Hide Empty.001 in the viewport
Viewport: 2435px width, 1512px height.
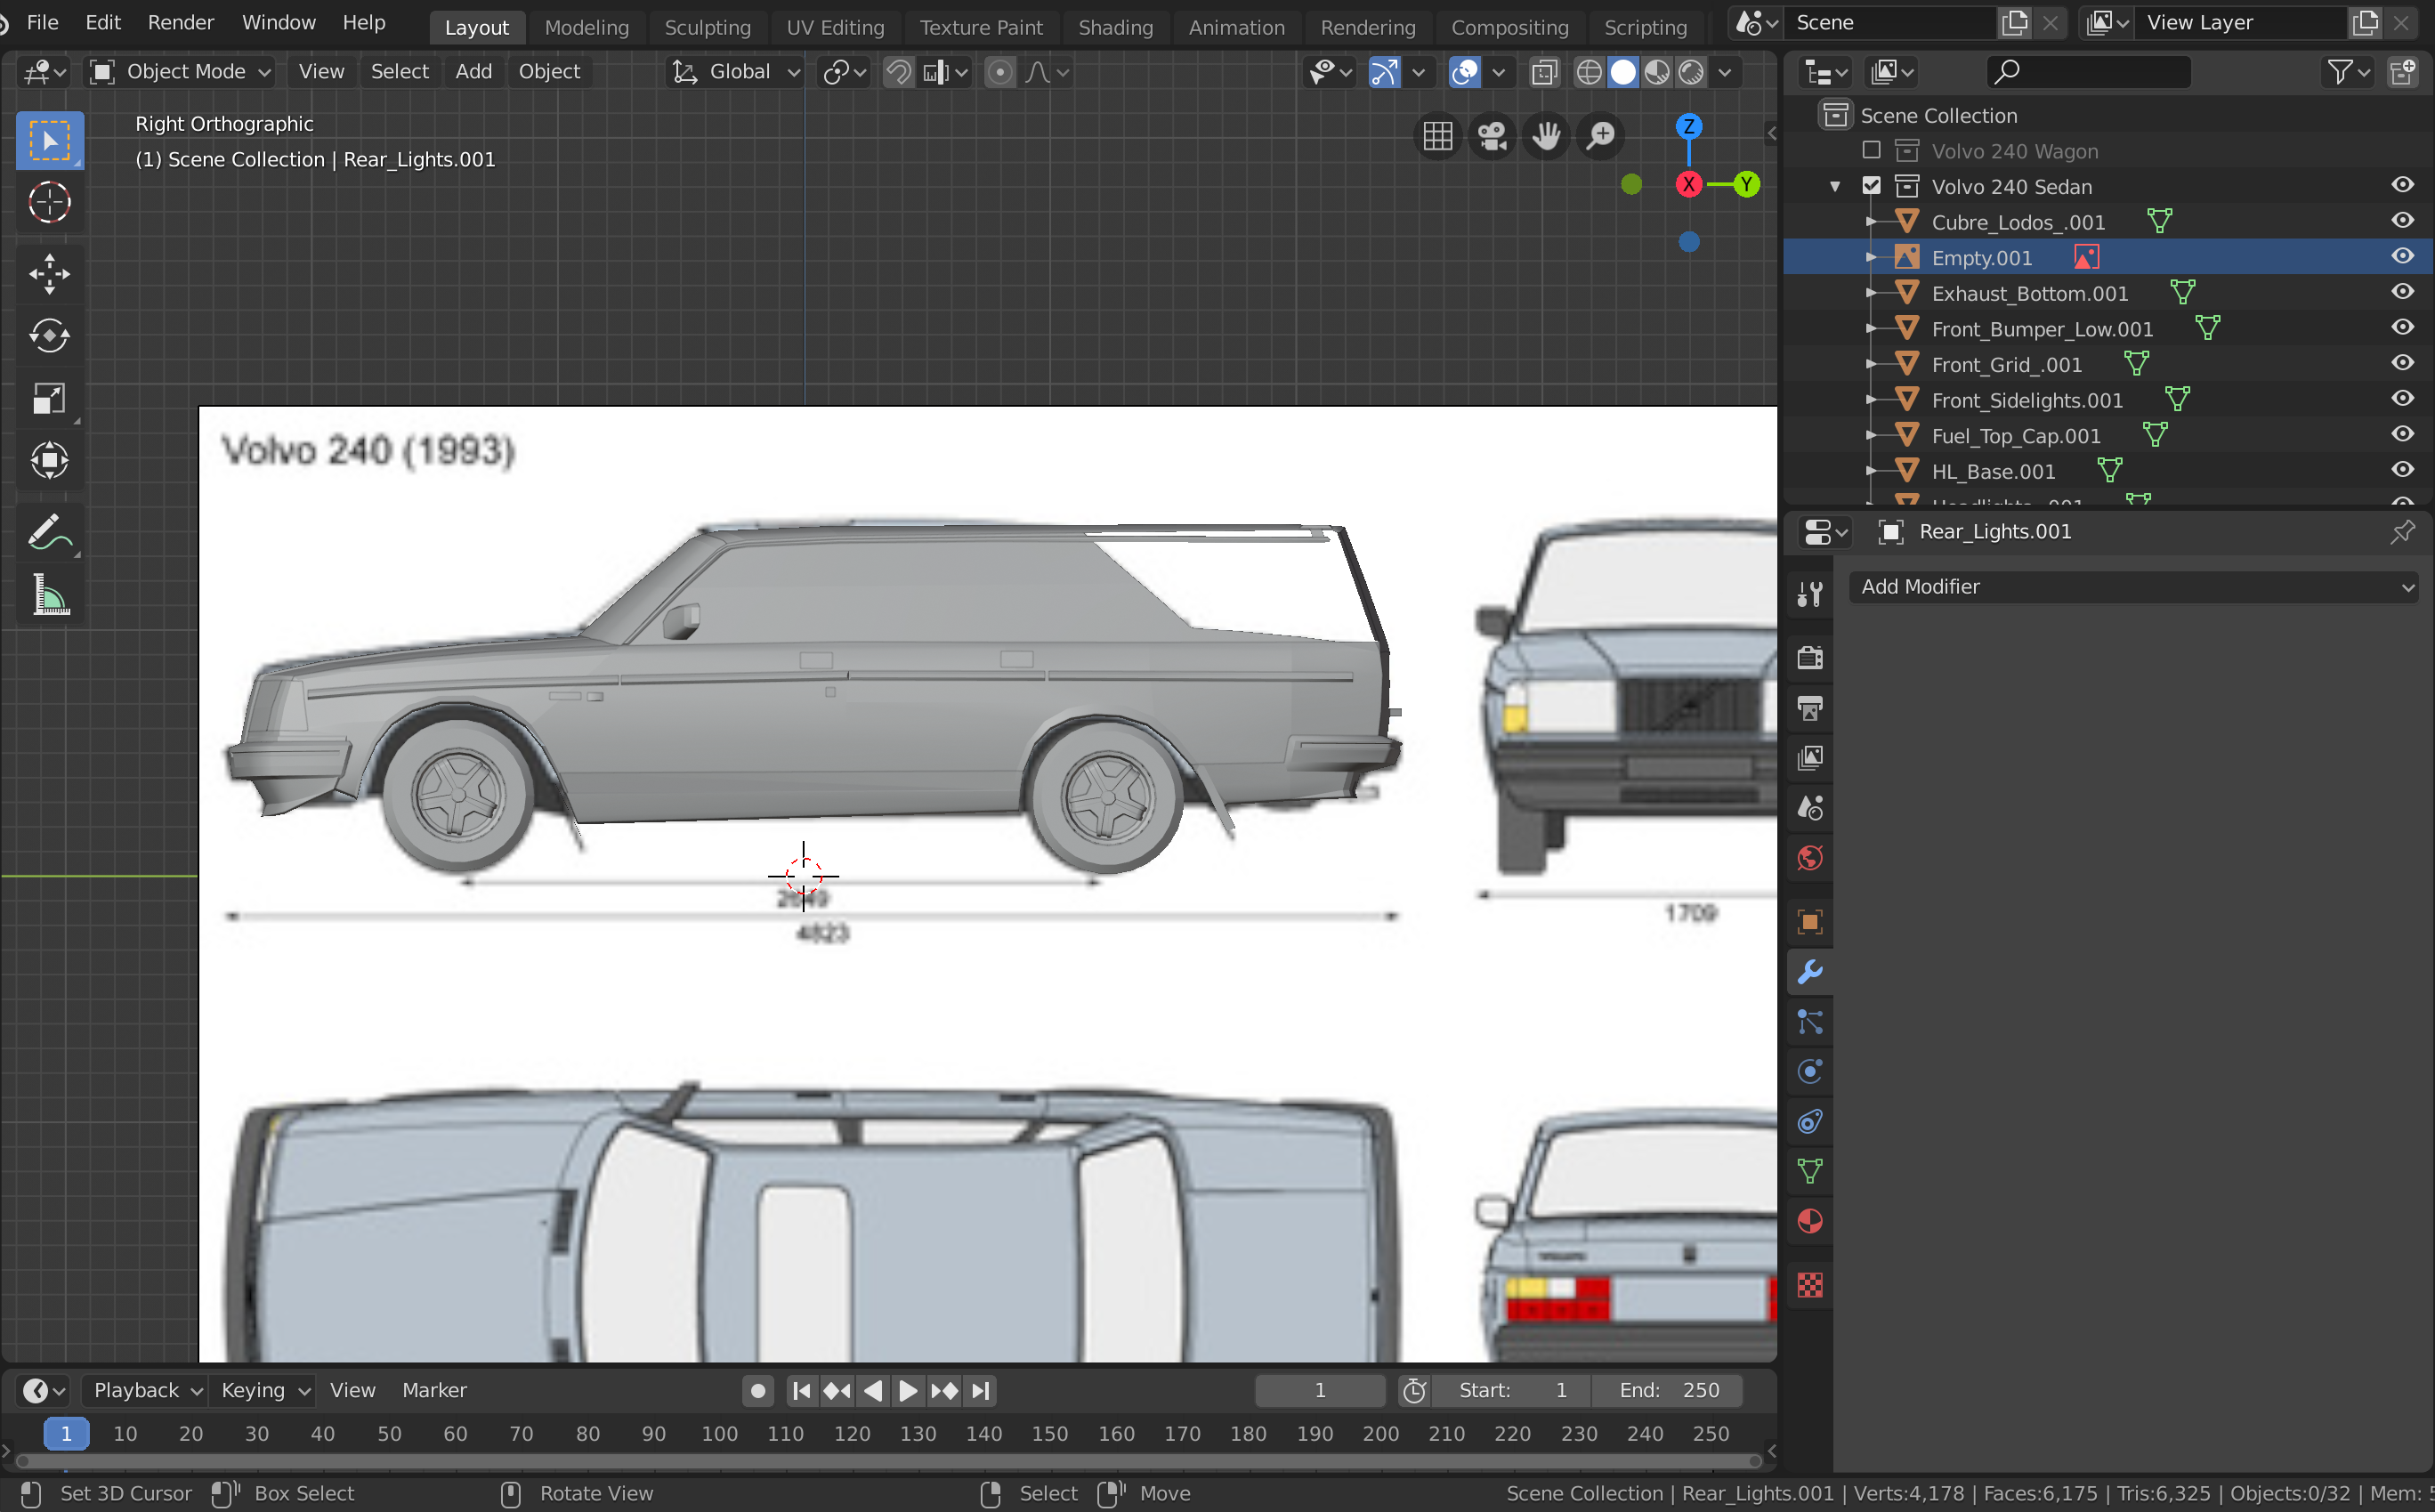tap(2402, 257)
